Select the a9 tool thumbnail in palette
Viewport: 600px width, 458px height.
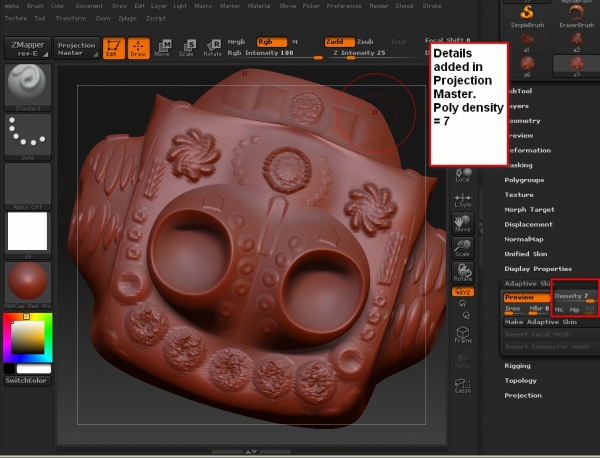pos(576,67)
